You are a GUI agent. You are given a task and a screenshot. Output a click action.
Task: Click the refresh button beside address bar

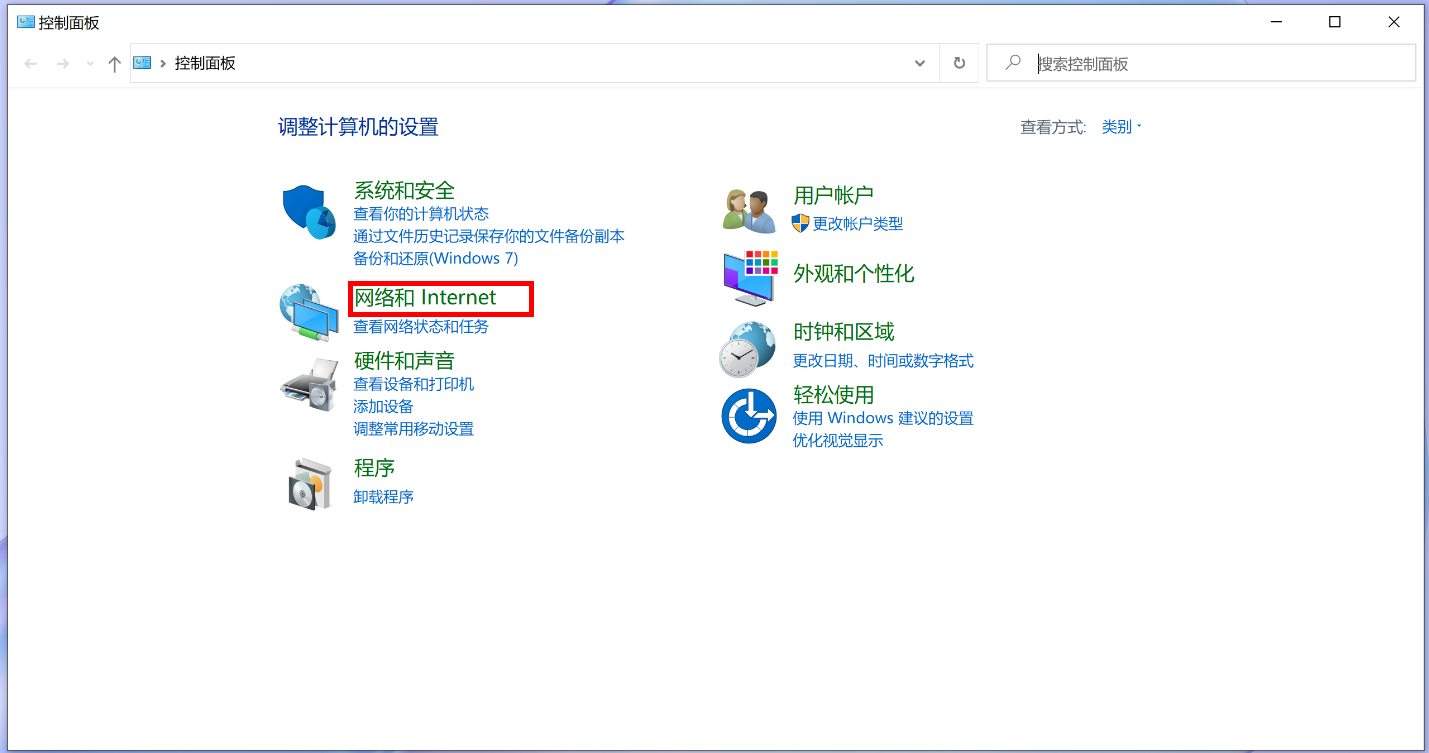pos(959,63)
